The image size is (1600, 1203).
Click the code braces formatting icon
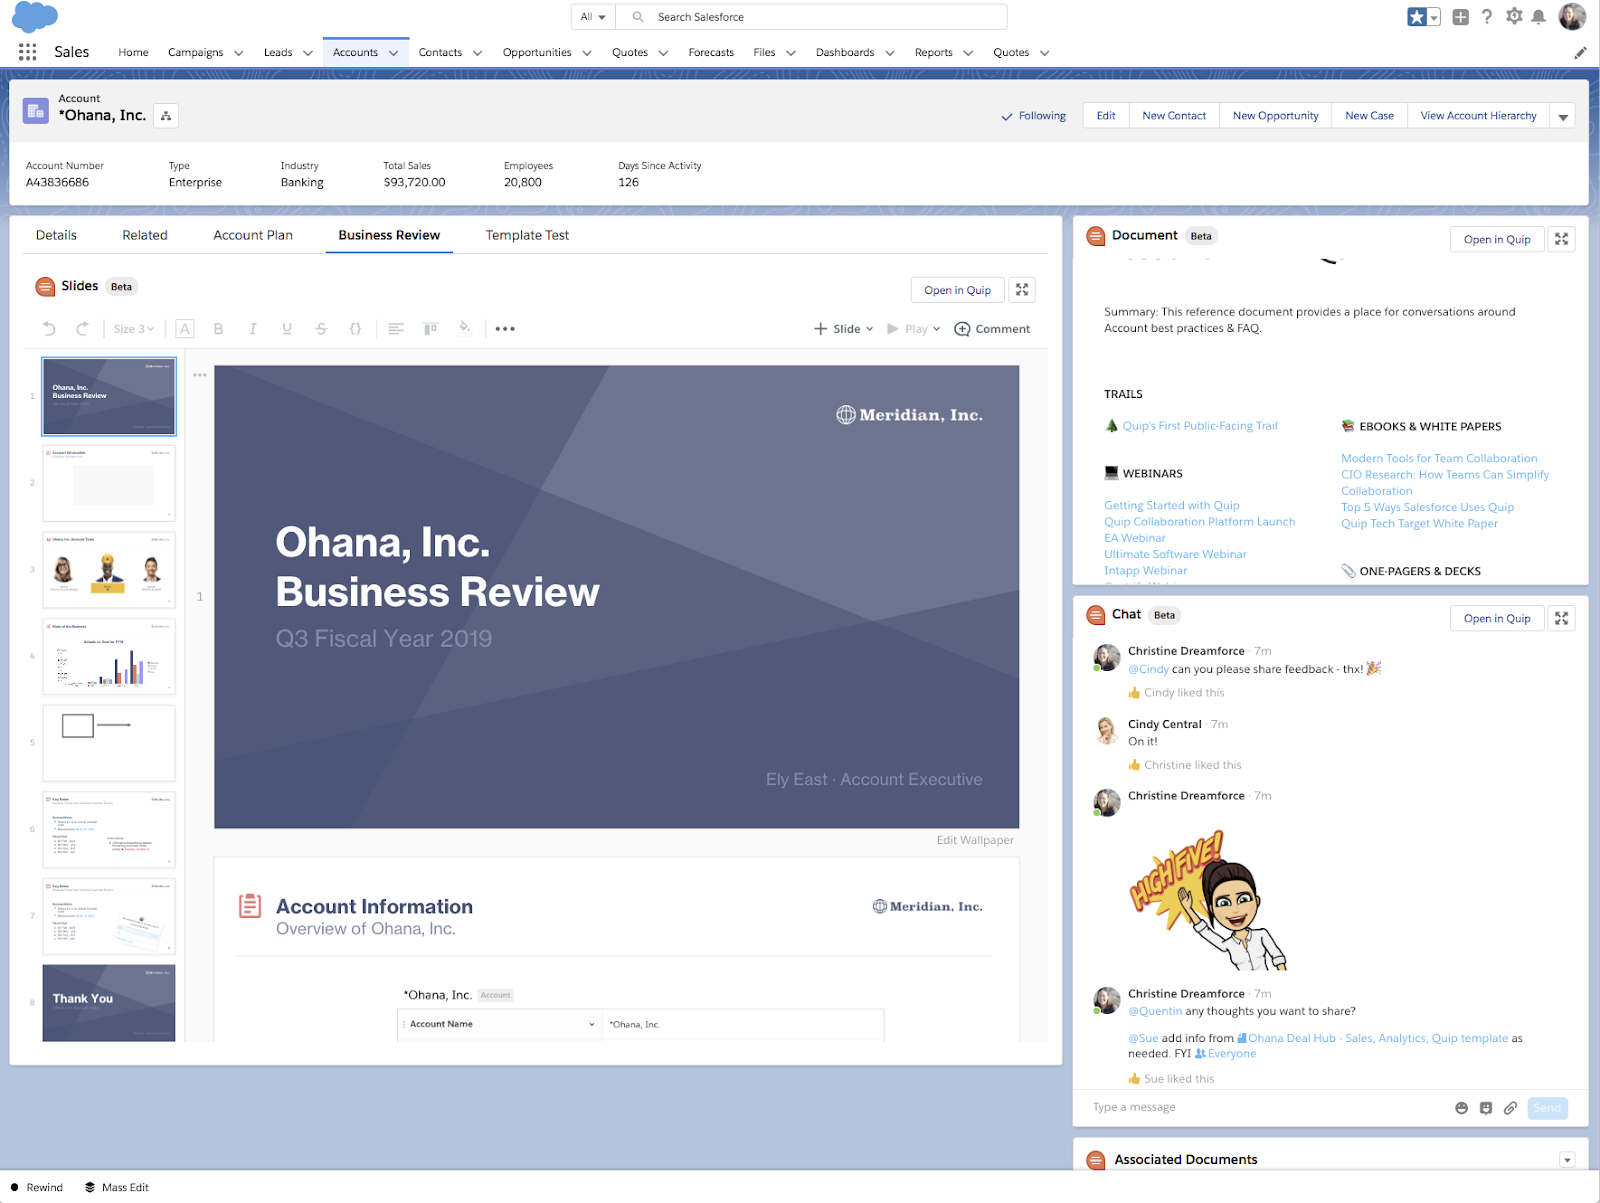355,328
